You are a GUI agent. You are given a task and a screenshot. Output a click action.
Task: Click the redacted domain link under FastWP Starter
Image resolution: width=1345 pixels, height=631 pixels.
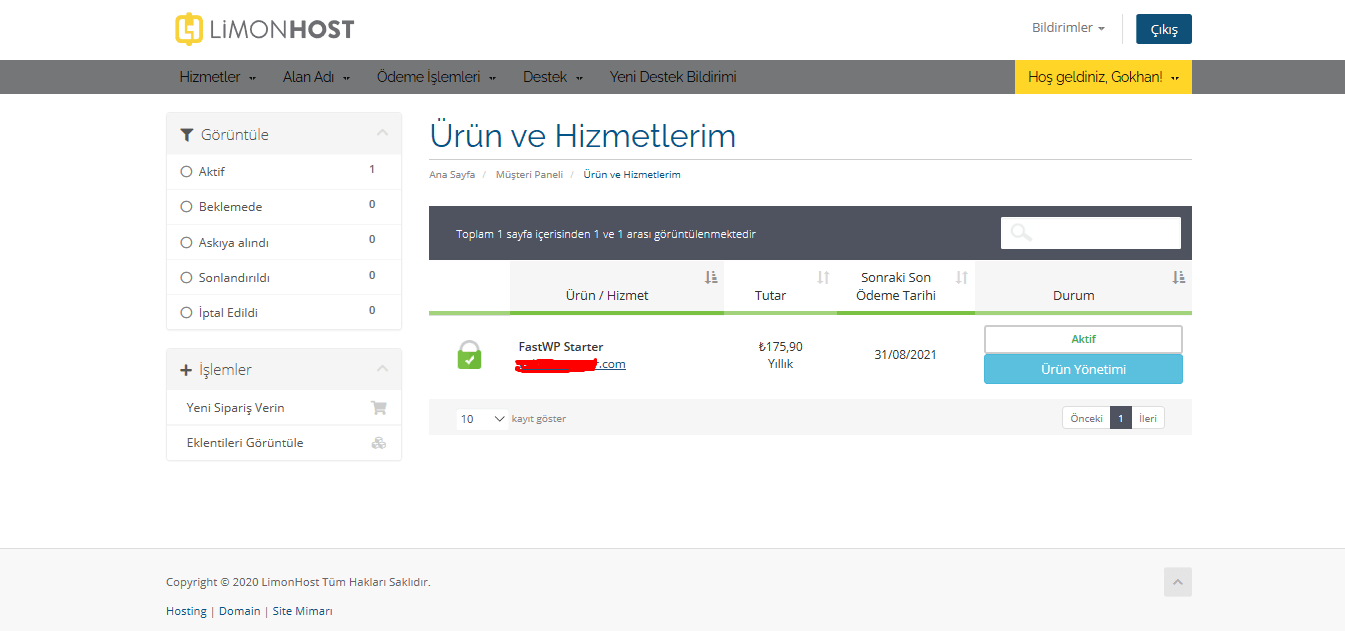click(x=571, y=364)
